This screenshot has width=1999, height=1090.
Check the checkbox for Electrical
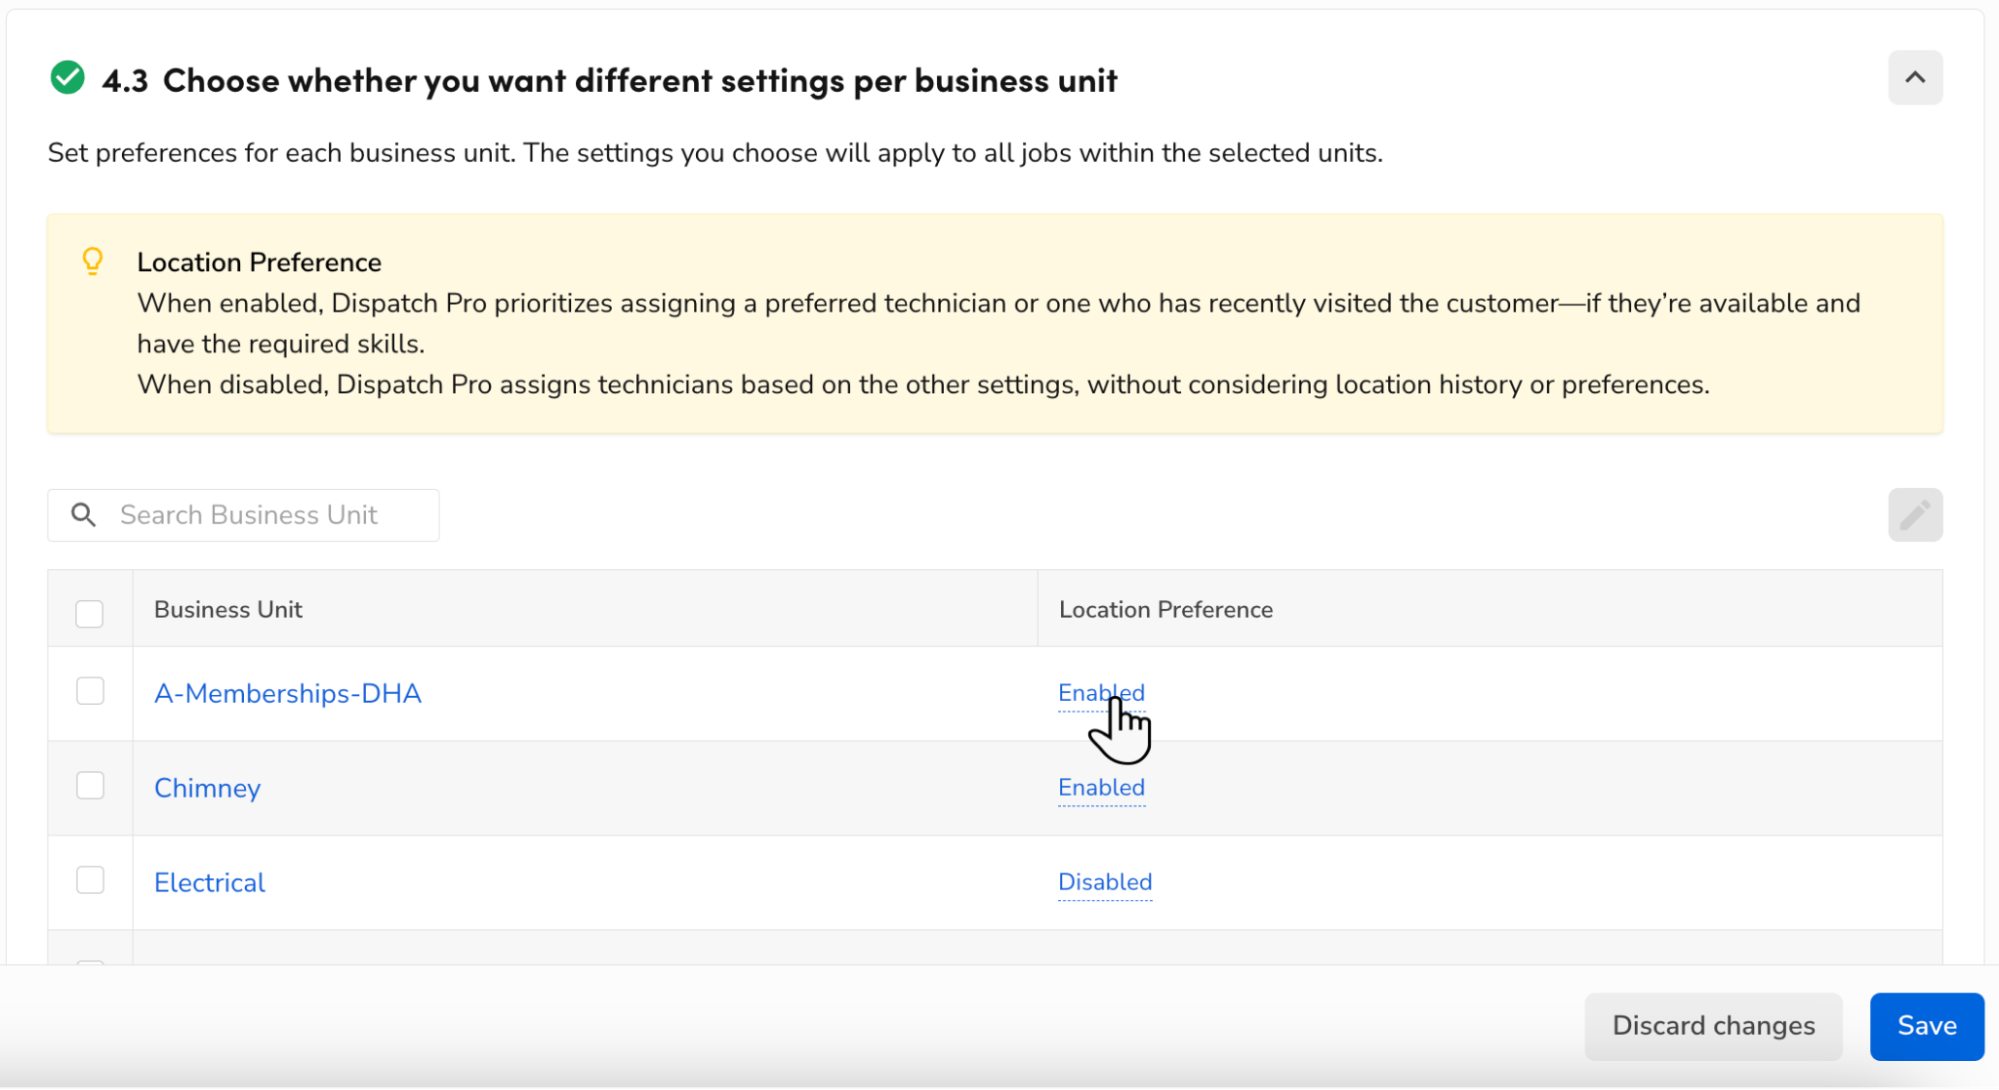(x=91, y=880)
